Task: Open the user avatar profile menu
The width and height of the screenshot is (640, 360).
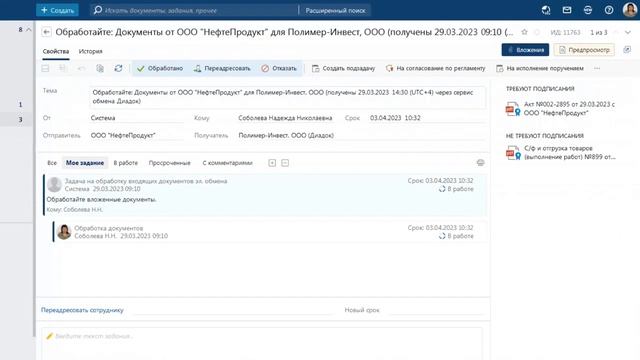Action: (x=630, y=10)
